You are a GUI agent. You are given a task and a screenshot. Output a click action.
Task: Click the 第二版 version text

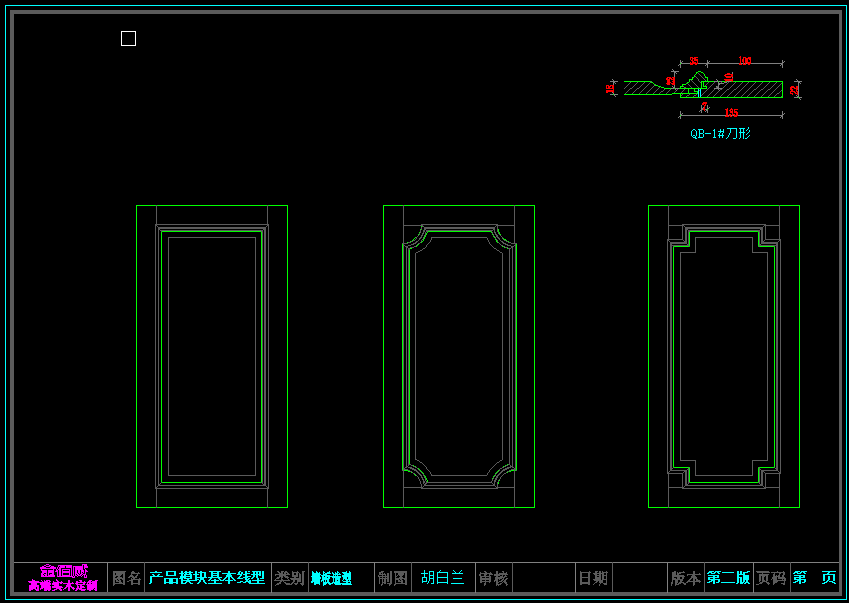coord(728,578)
